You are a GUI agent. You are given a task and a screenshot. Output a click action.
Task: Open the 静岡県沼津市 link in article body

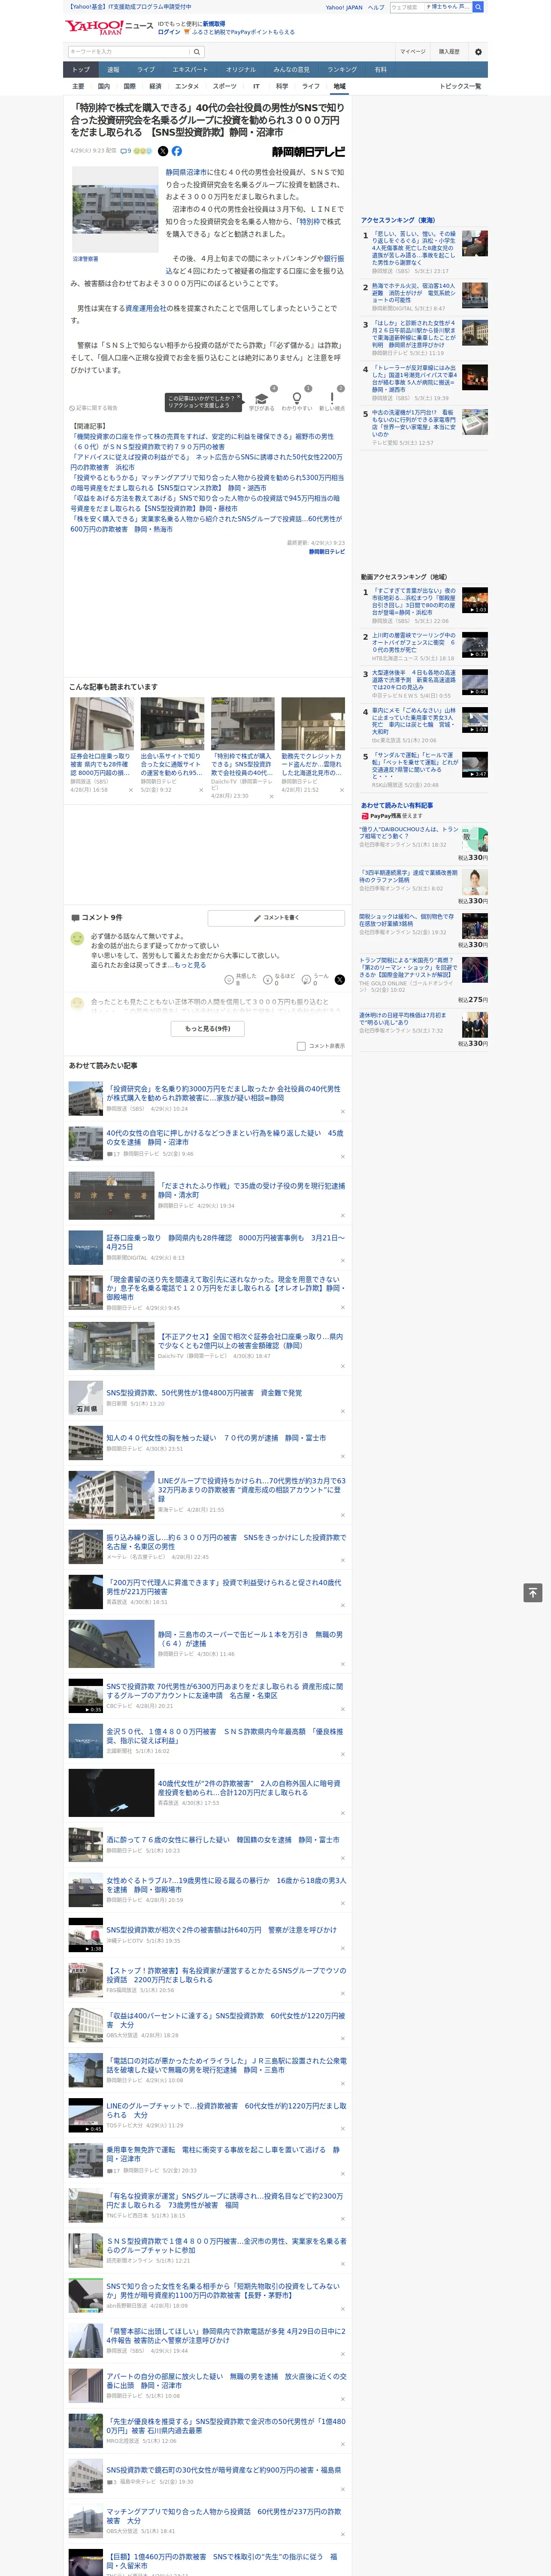186,172
